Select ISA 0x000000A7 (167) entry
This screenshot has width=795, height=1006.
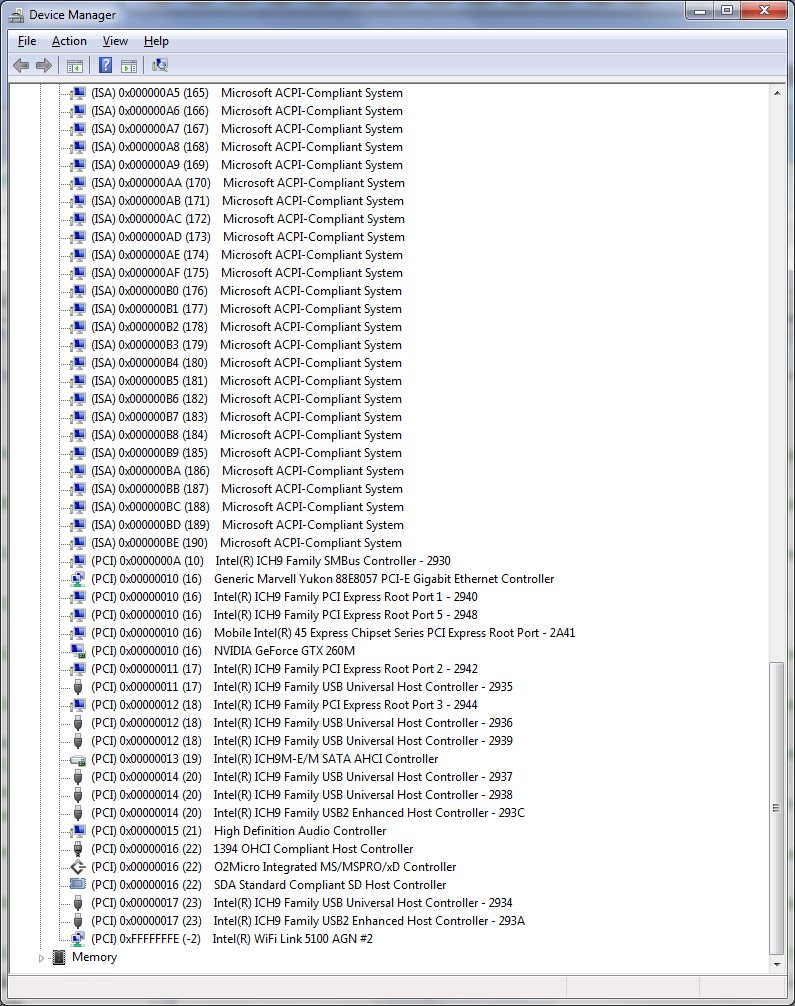[247, 129]
